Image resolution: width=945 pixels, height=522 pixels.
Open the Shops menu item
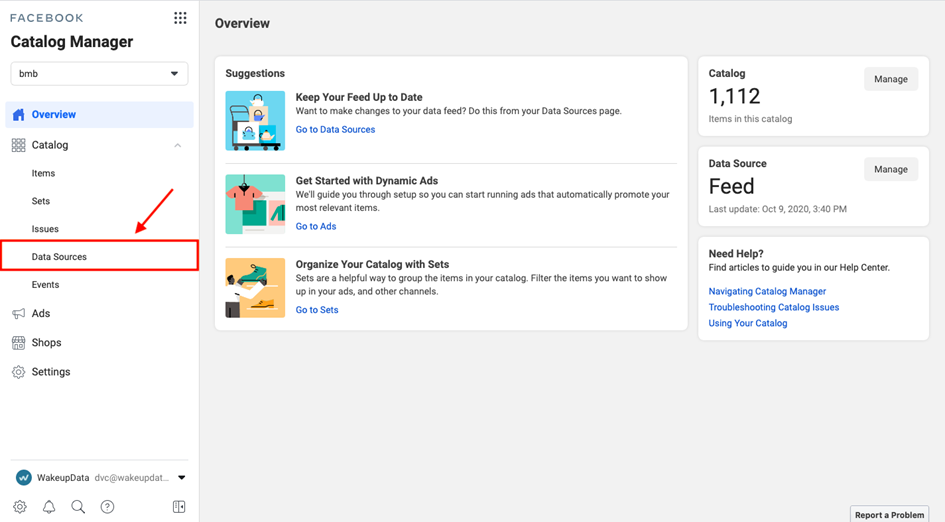(46, 342)
